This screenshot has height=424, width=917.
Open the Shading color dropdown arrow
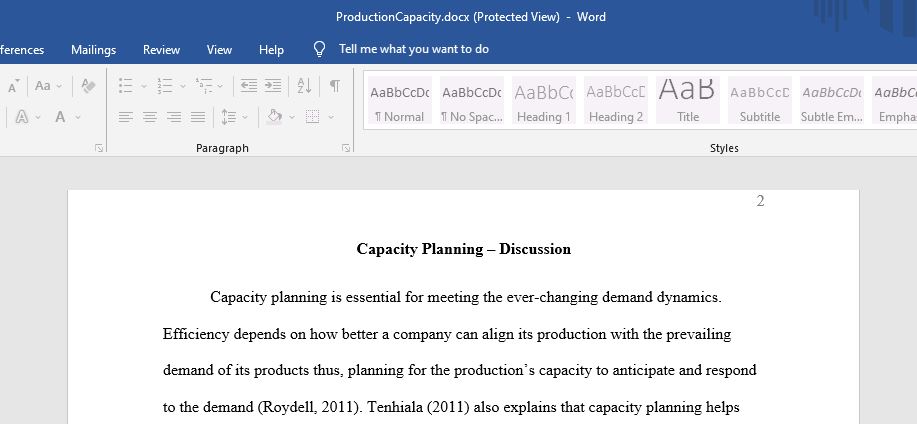tap(291, 118)
